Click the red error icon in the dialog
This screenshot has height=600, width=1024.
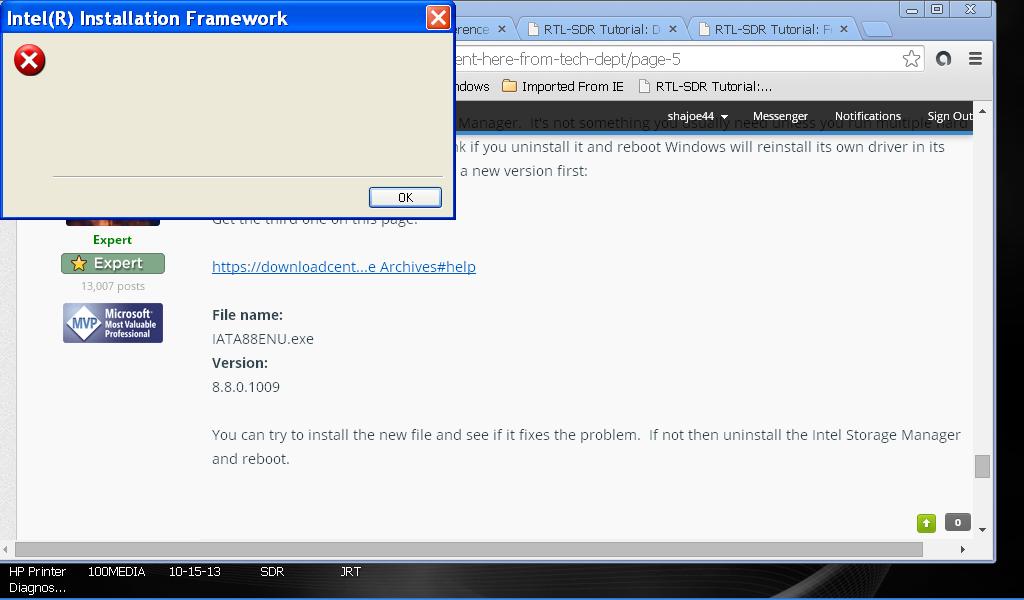29,61
